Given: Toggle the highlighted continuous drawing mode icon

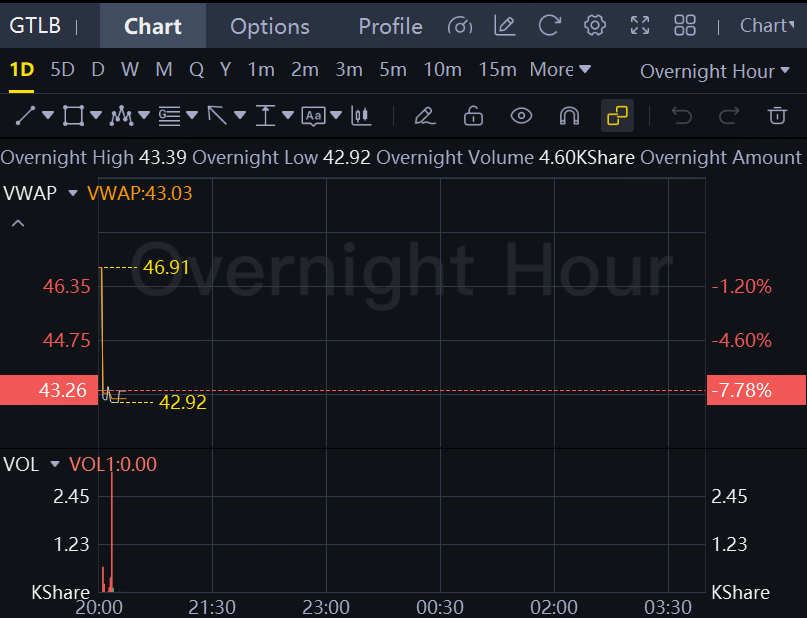Looking at the screenshot, I should pos(618,116).
